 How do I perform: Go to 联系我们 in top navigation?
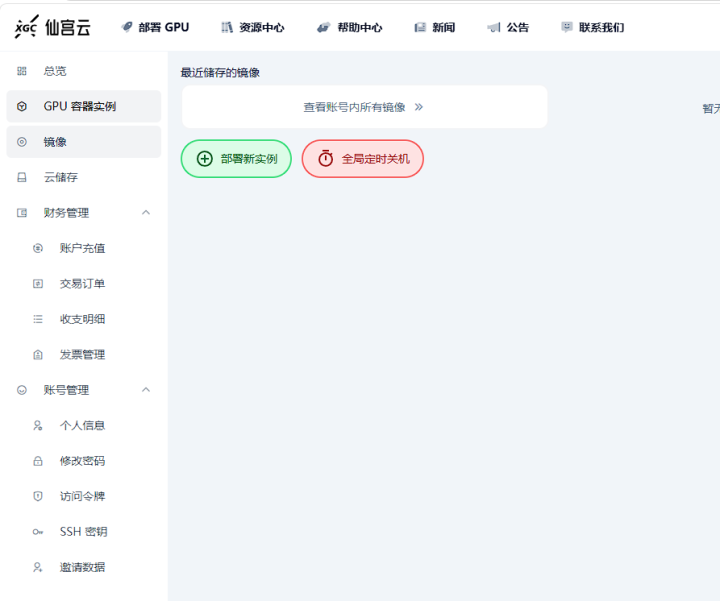click(592, 28)
